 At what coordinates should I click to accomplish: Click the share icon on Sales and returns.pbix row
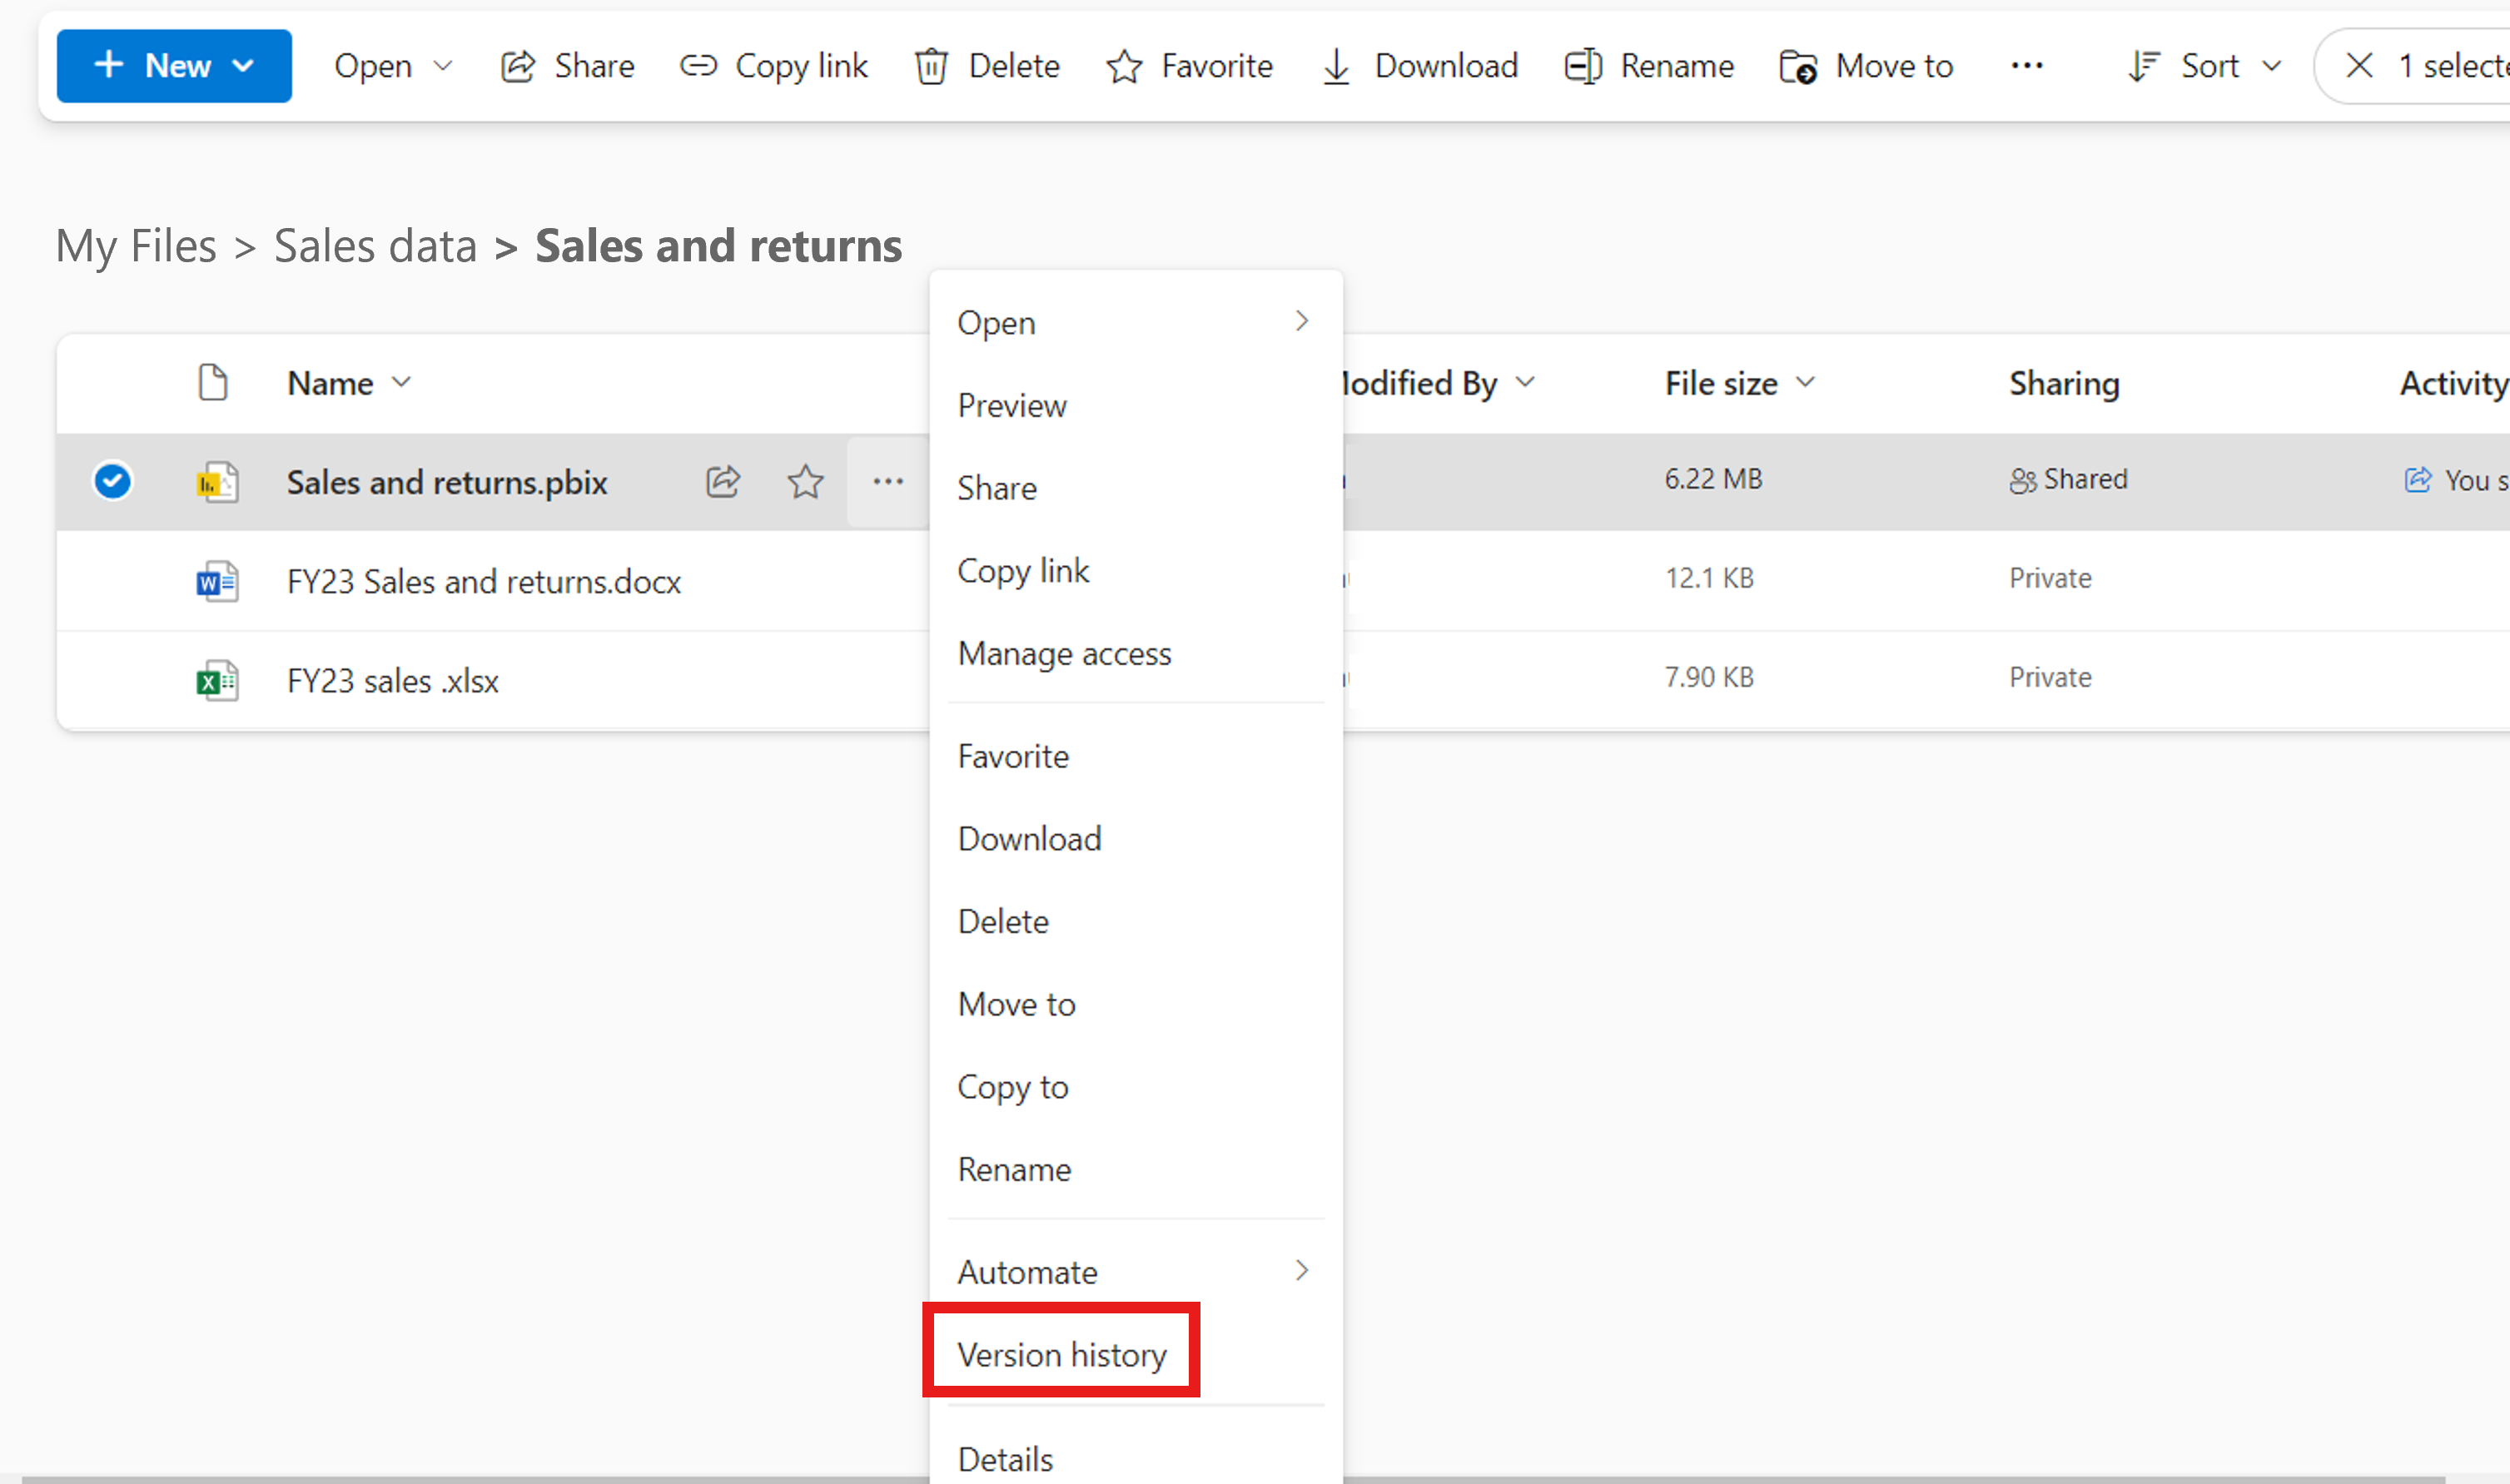[723, 481]
